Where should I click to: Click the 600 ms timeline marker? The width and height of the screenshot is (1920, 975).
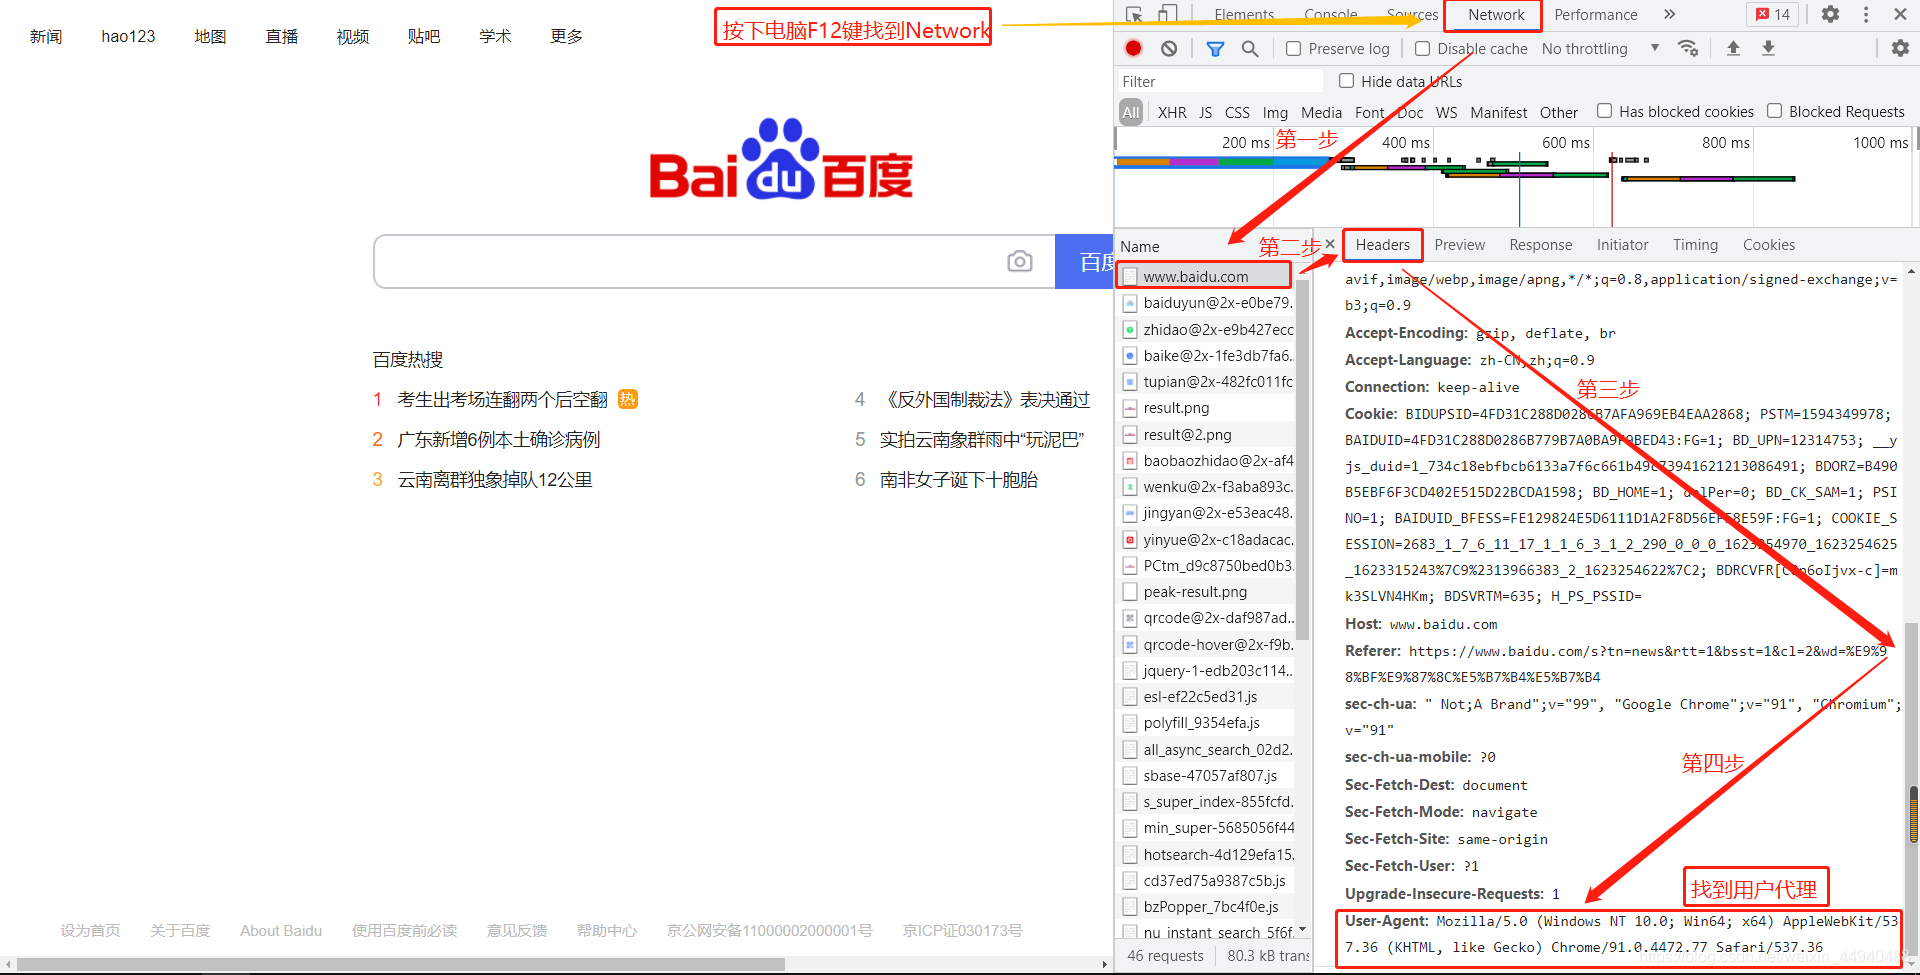[1565, 142]
